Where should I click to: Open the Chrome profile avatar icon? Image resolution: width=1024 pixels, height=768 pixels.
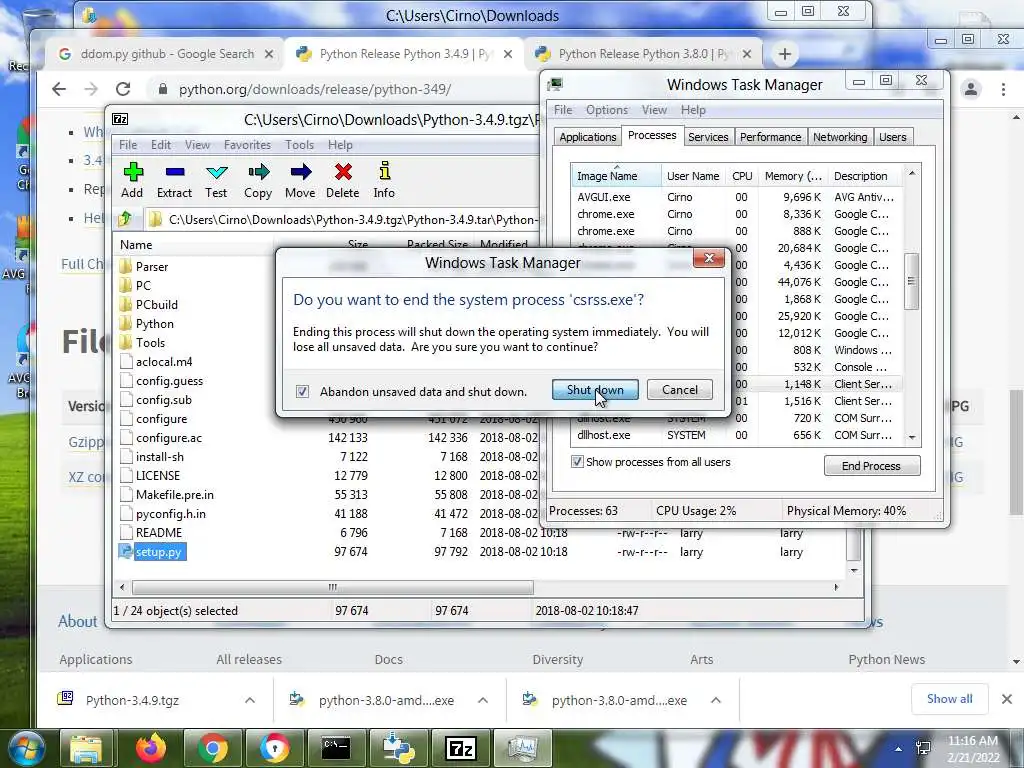point(971,89)
